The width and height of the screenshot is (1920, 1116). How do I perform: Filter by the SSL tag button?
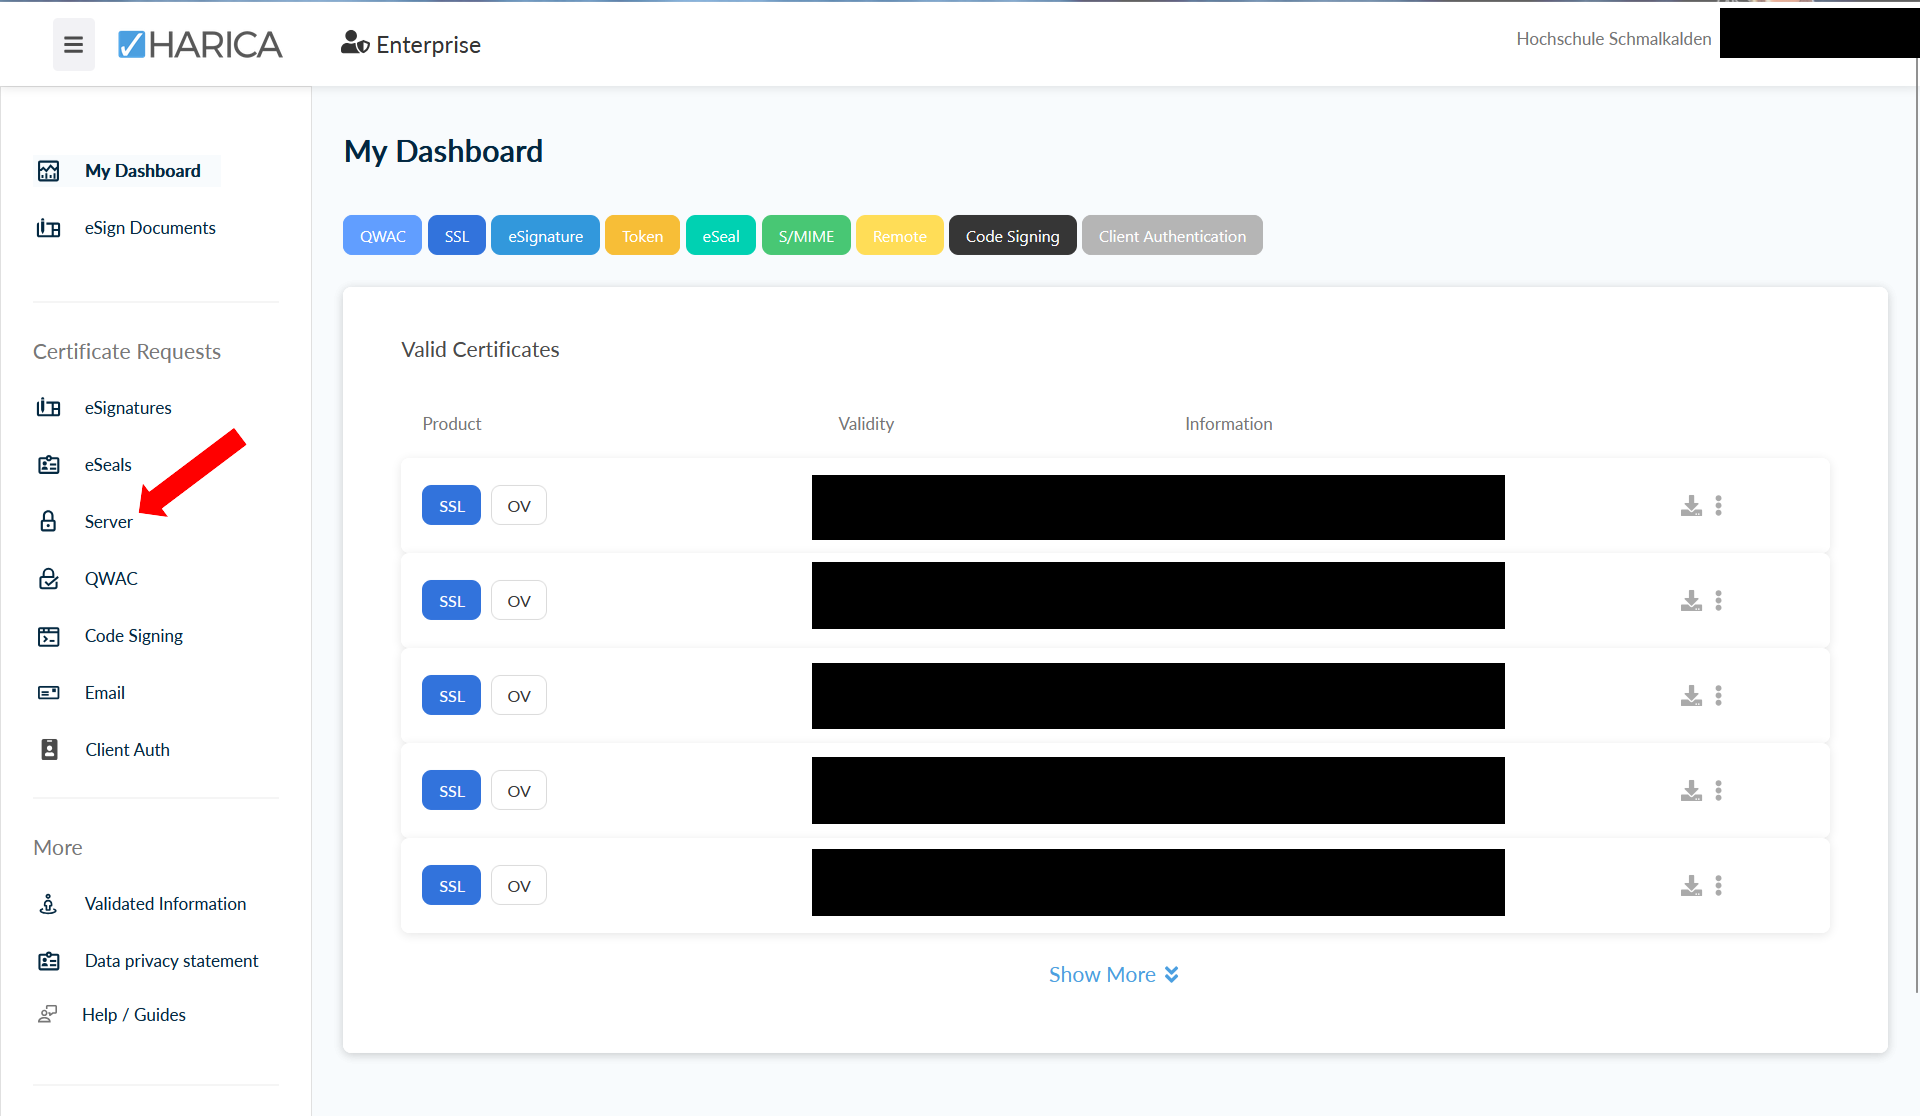pos(456,236)
